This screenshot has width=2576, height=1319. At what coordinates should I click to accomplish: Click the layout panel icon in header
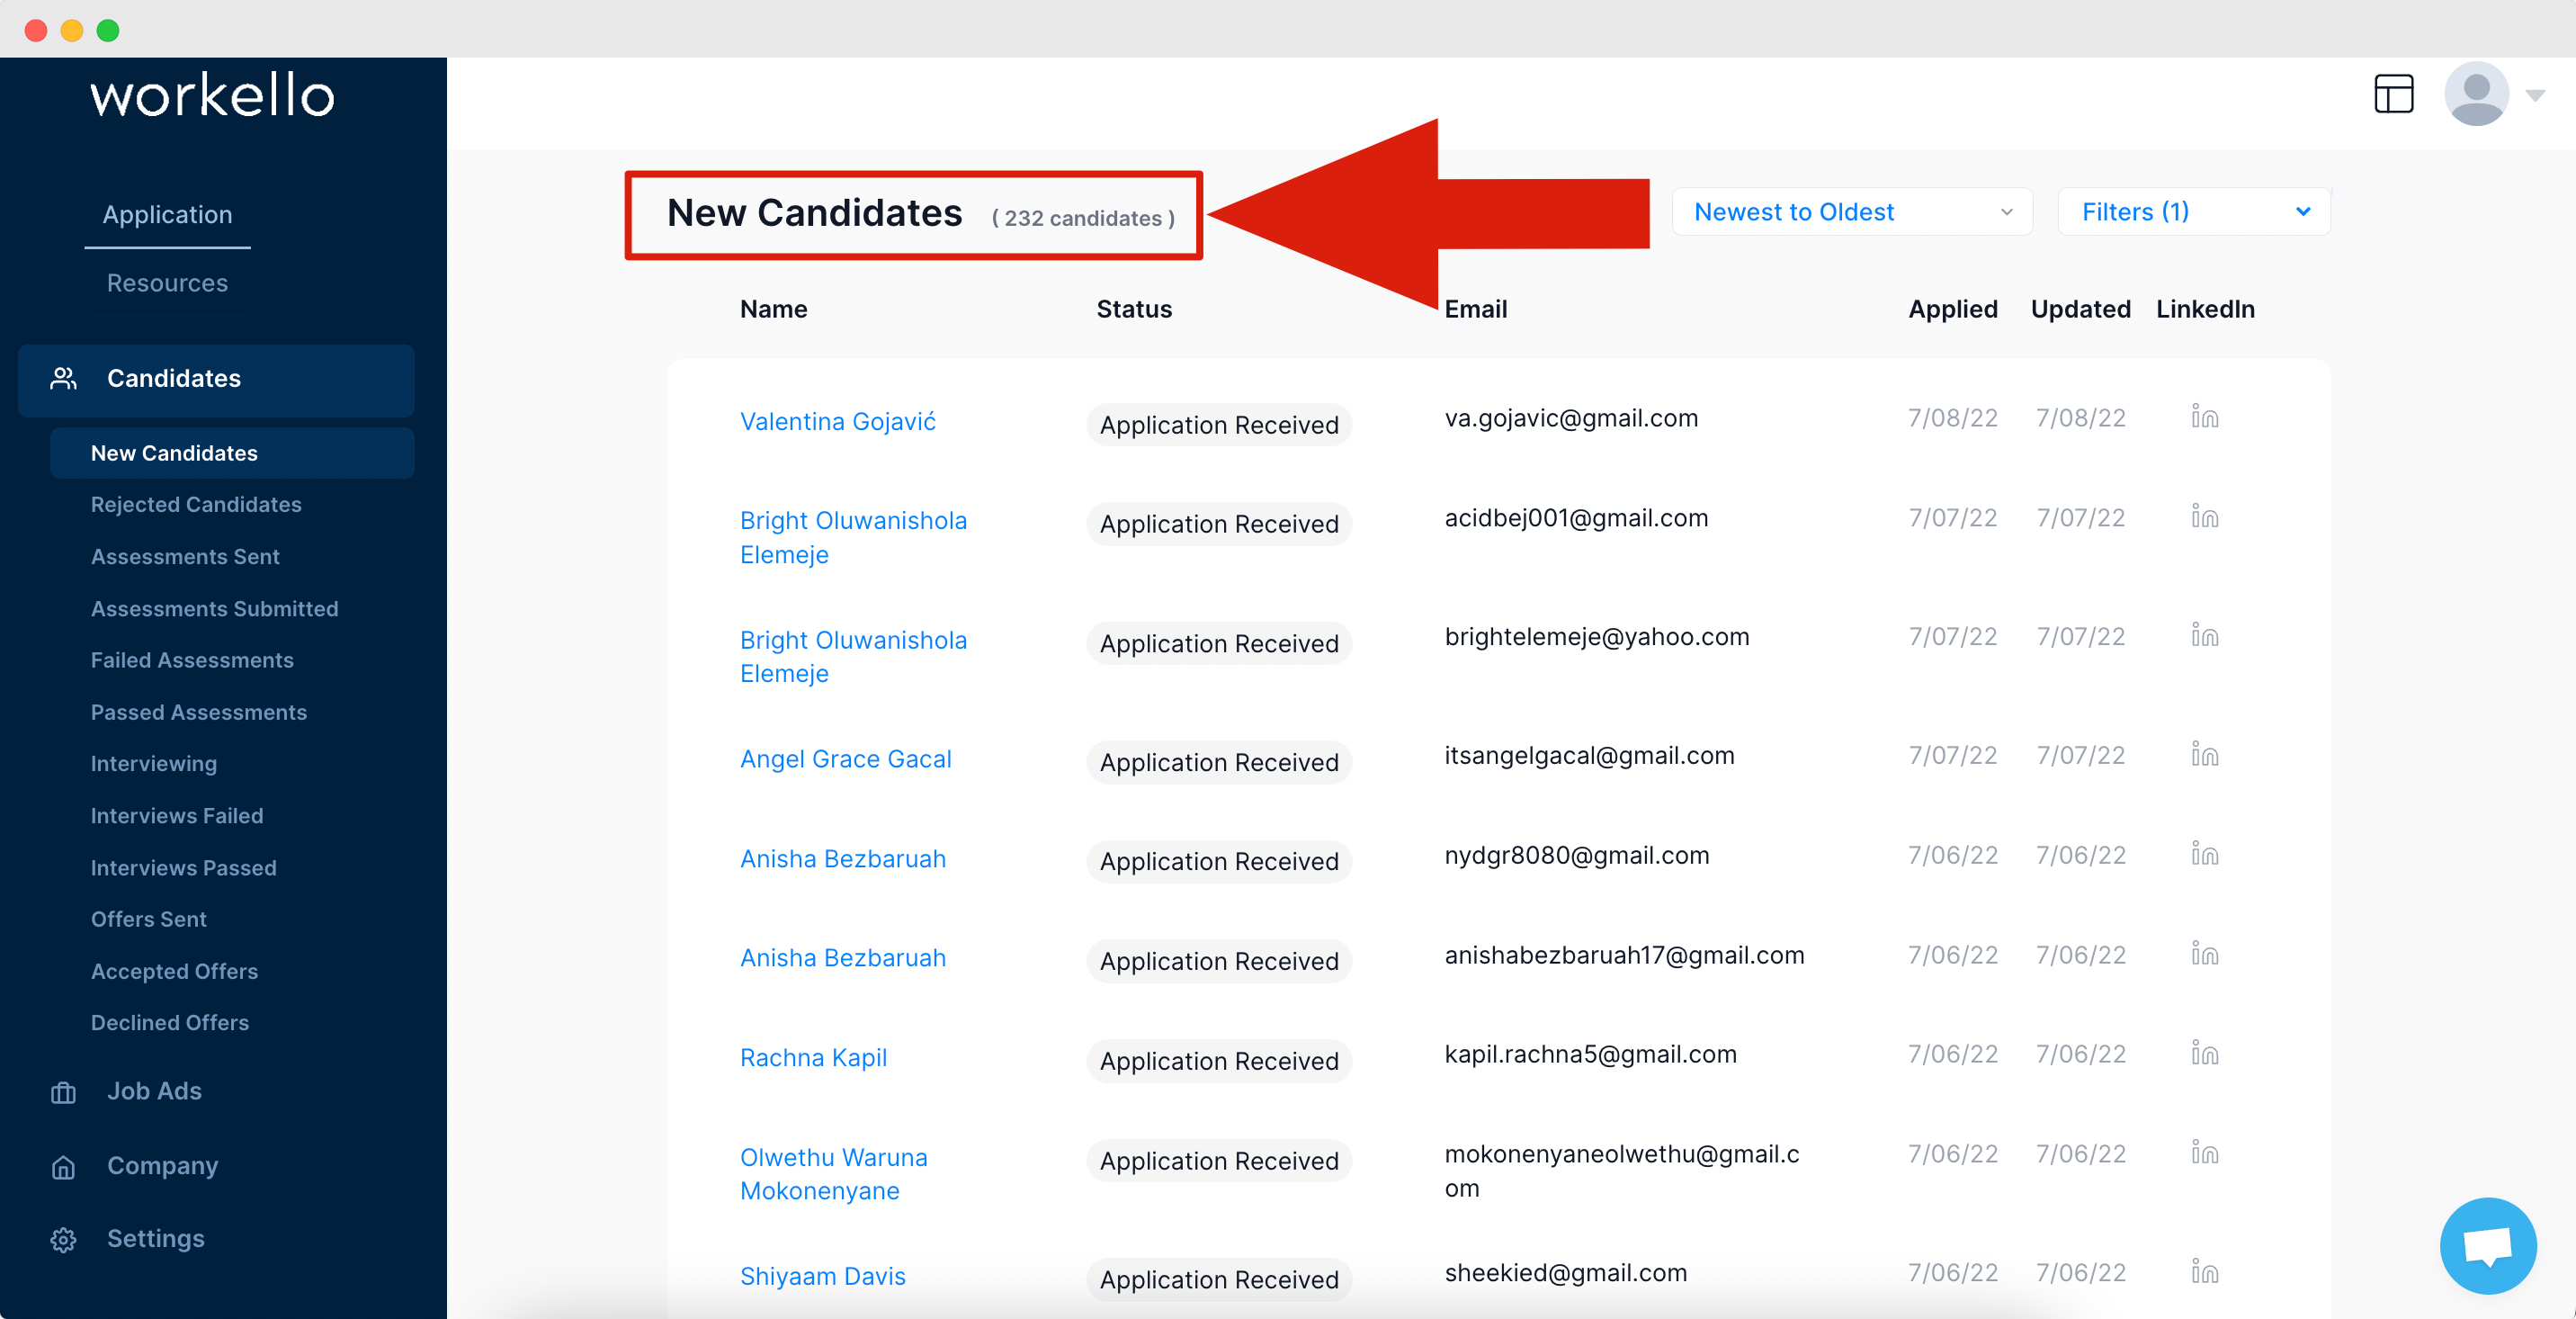[2393, 94]
